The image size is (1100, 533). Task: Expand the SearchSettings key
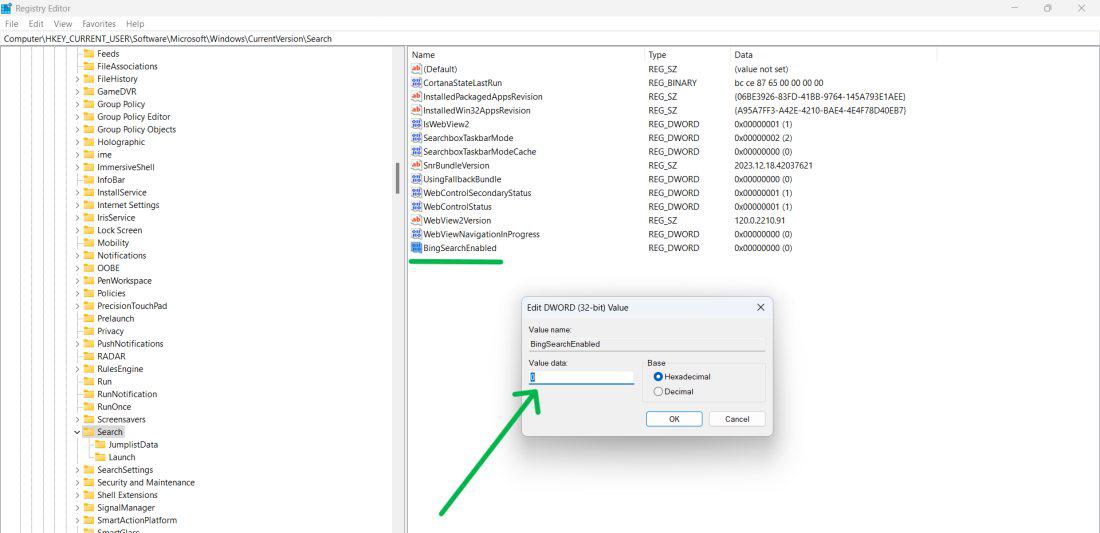pyautogui.click(x=77, y=470)
